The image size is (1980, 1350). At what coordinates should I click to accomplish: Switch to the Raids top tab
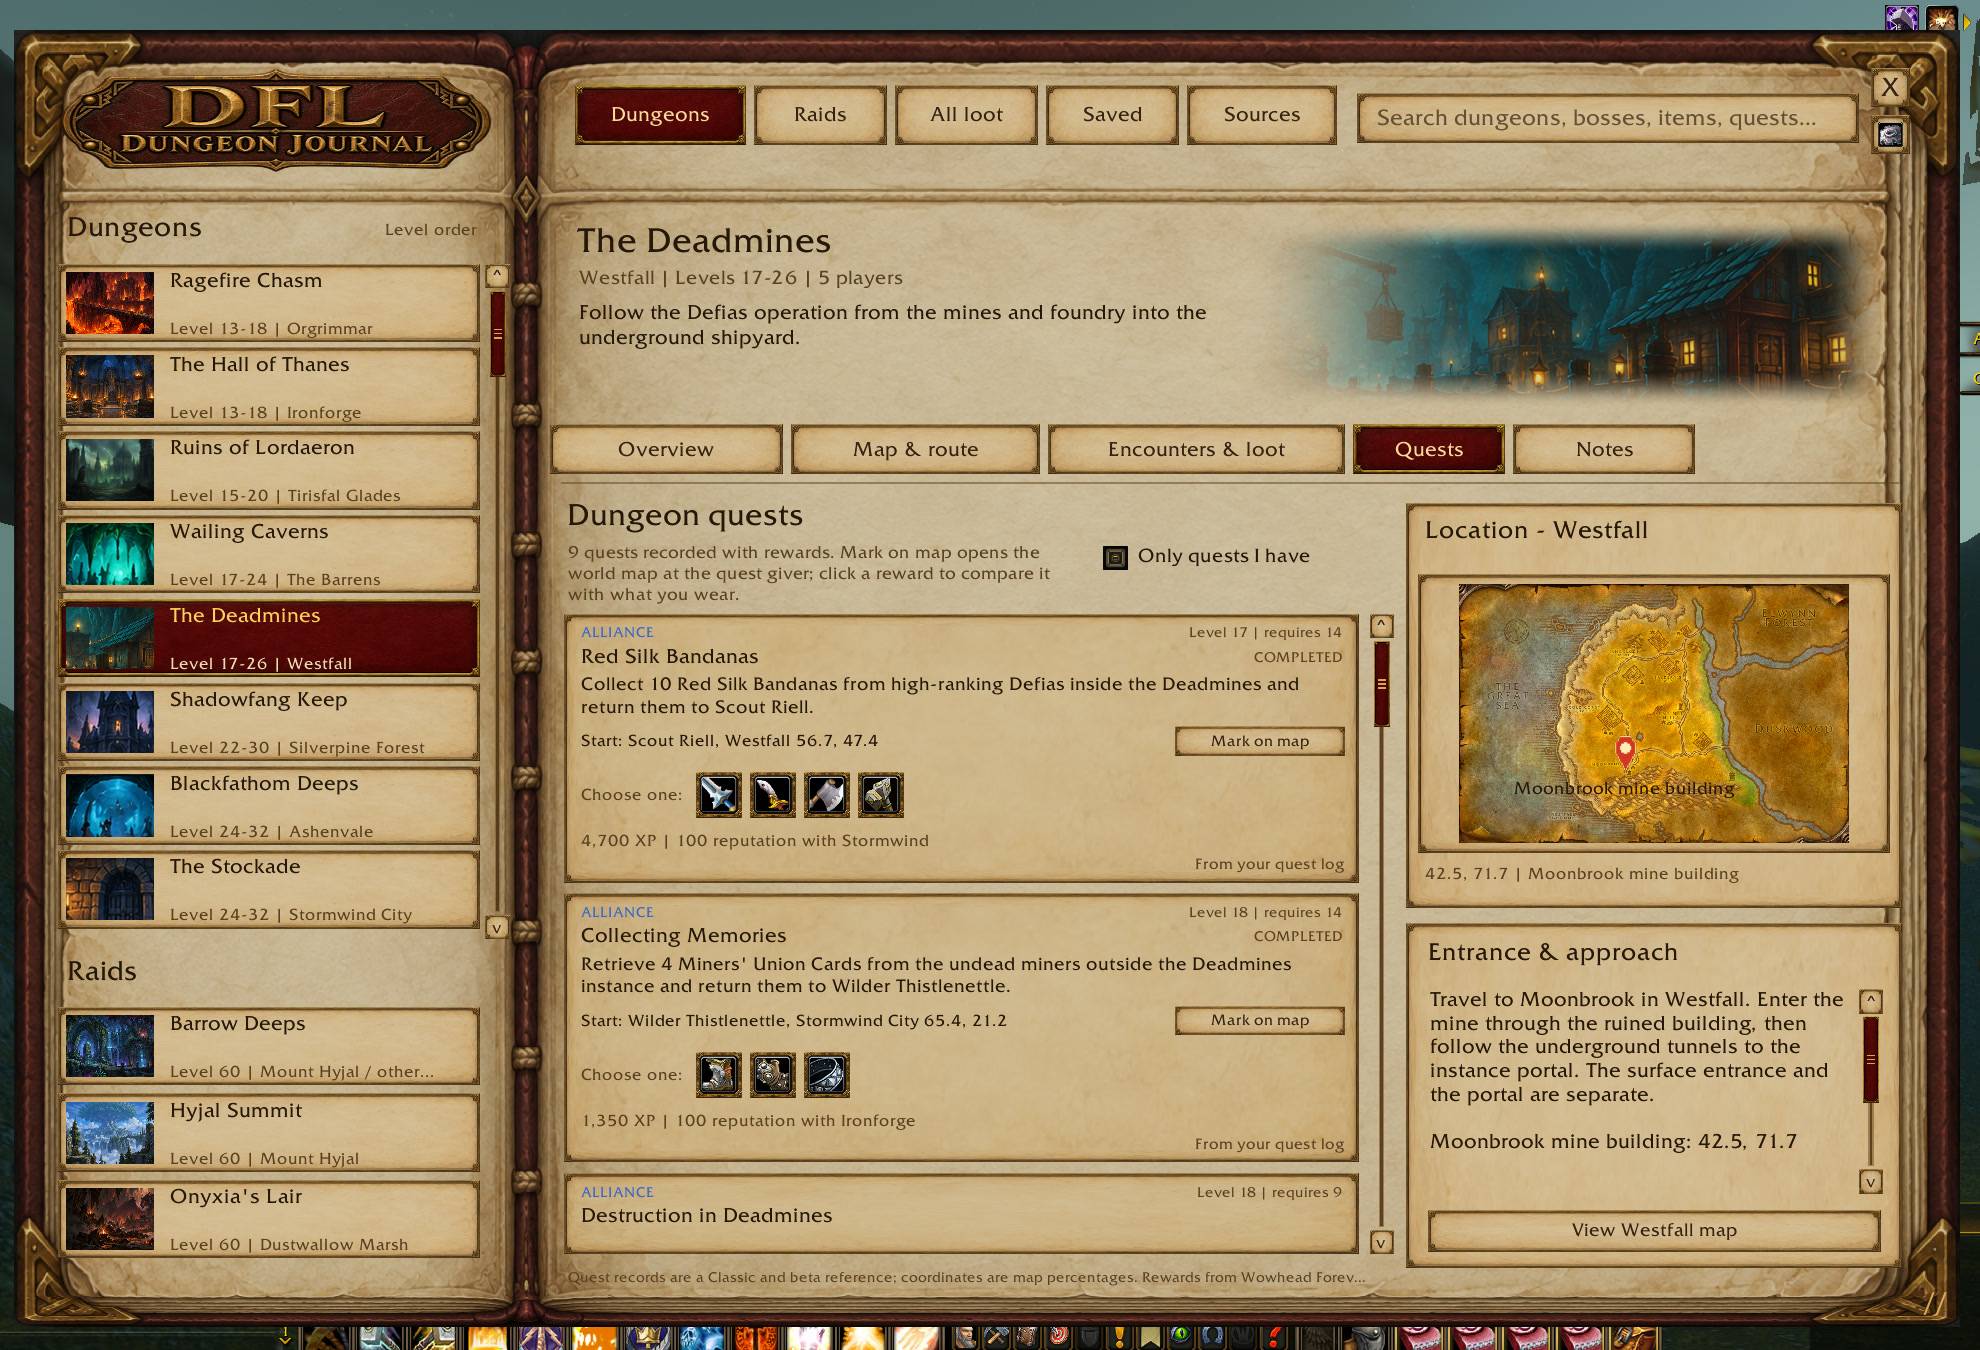tap(820, 115)
